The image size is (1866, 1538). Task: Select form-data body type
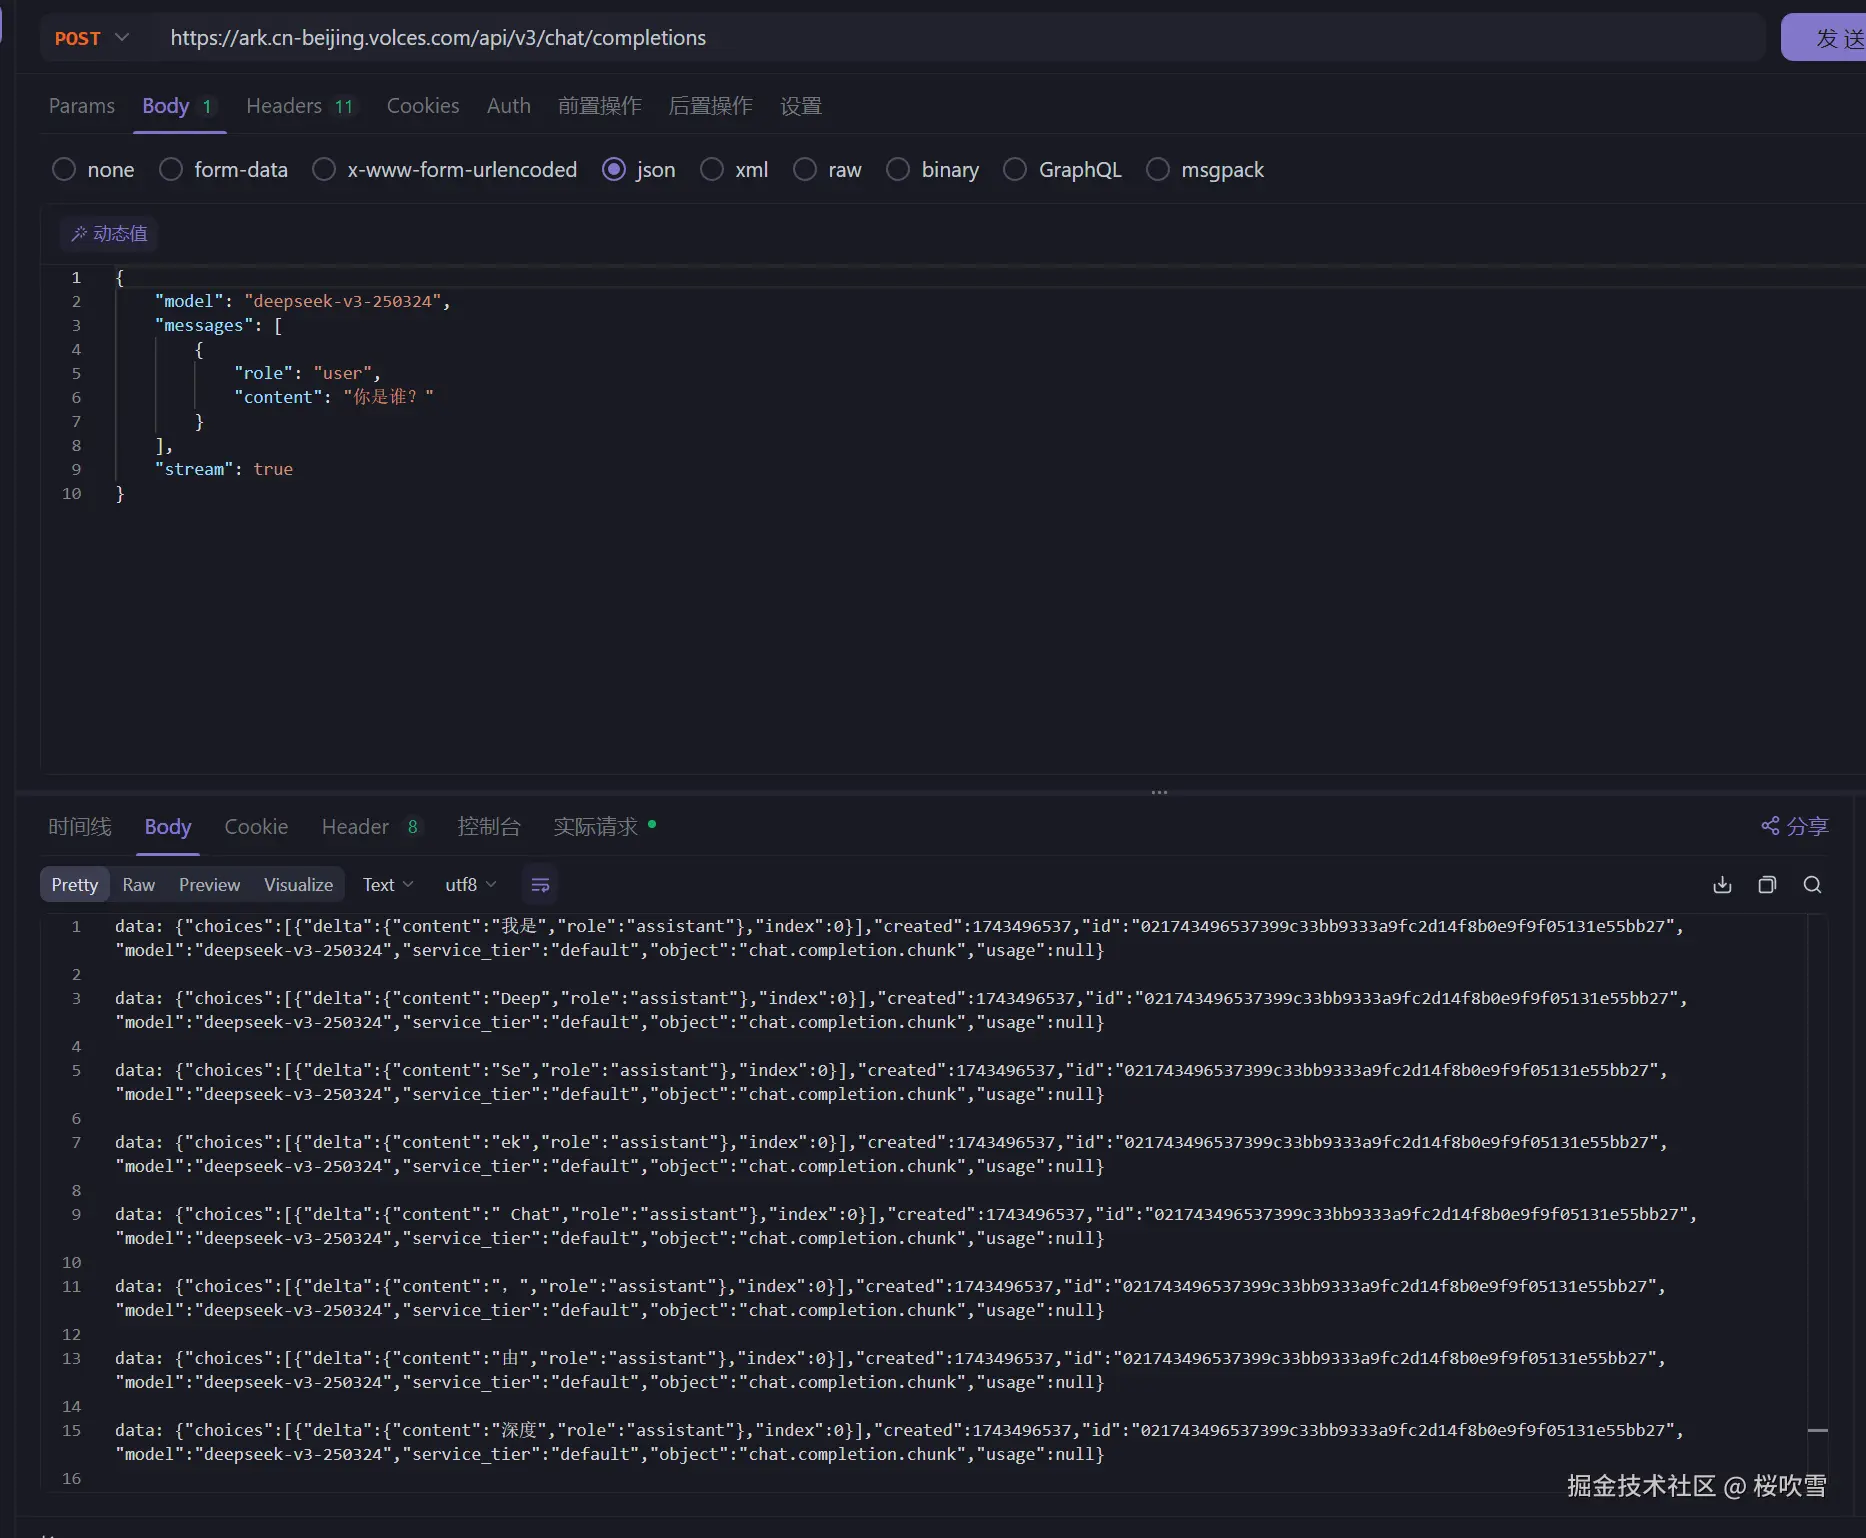(x=224, y=170)
